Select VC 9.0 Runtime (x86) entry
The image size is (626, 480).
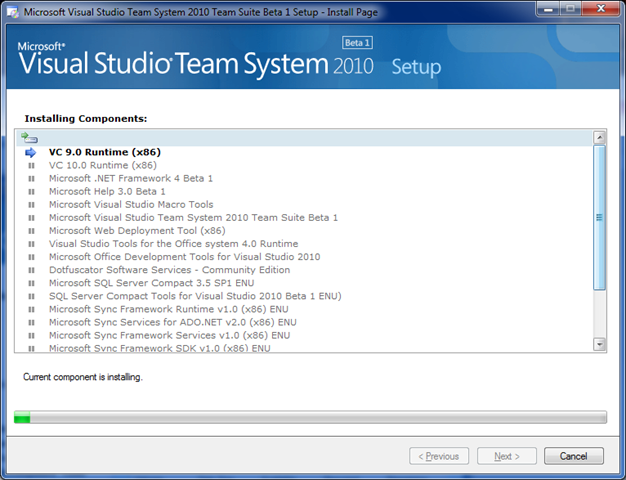point(105,152)
